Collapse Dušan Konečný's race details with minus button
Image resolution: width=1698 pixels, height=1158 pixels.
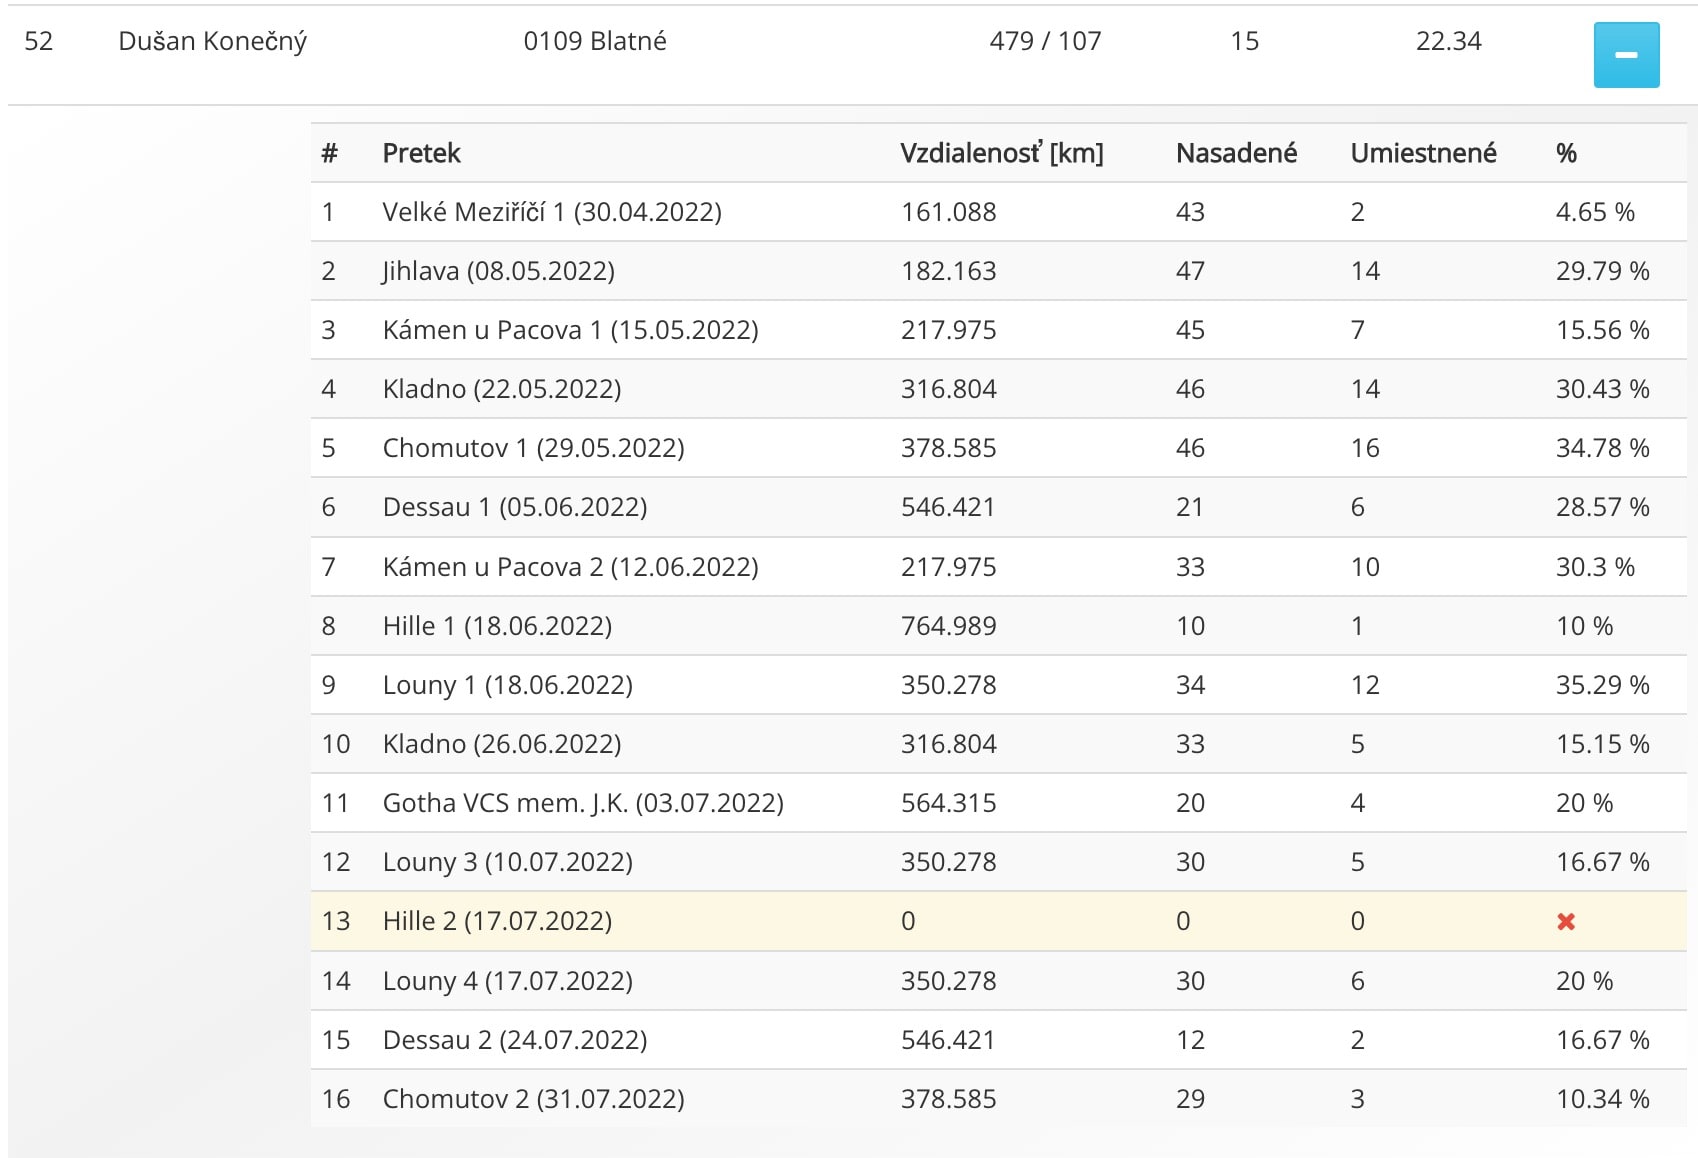pyautogui.click(x=1626, y=55)
